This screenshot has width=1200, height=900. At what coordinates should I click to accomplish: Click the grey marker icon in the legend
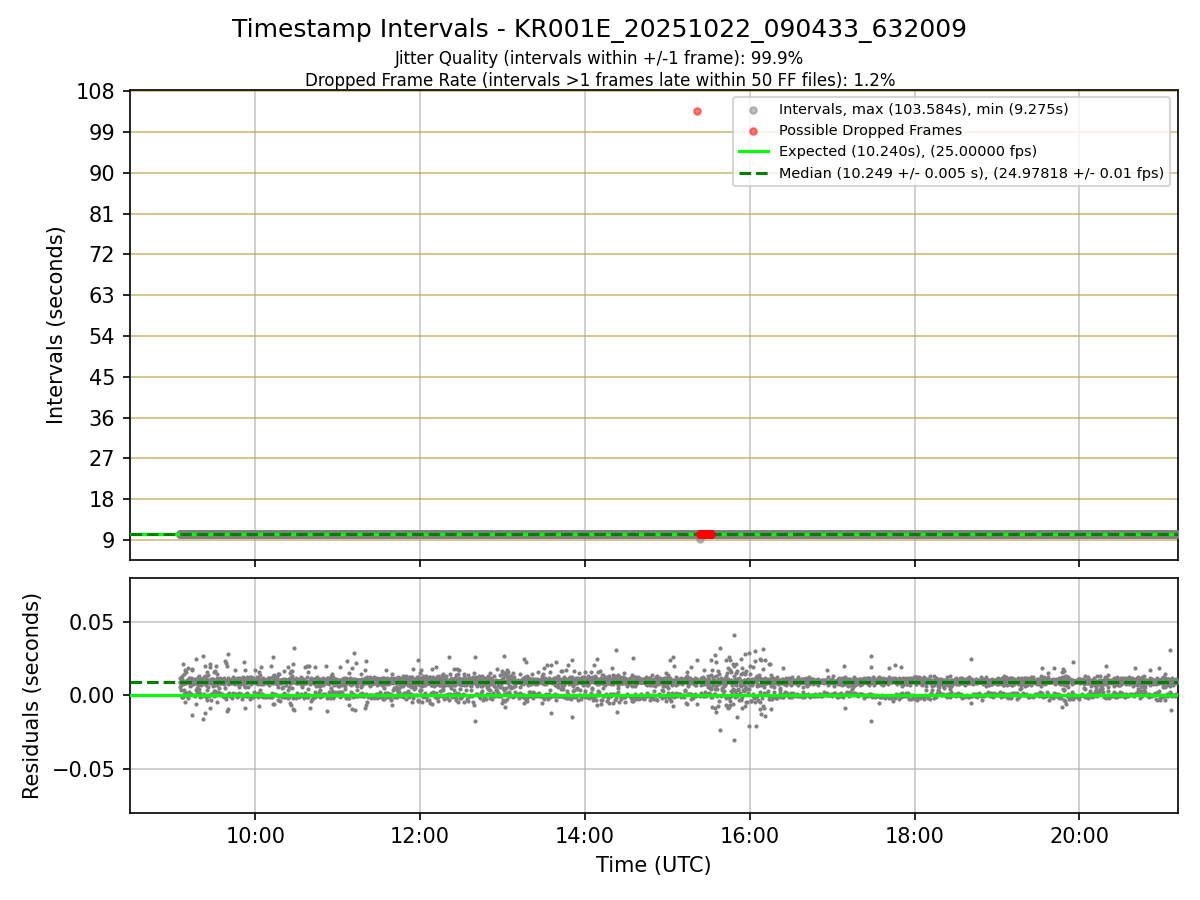(753, 110)
